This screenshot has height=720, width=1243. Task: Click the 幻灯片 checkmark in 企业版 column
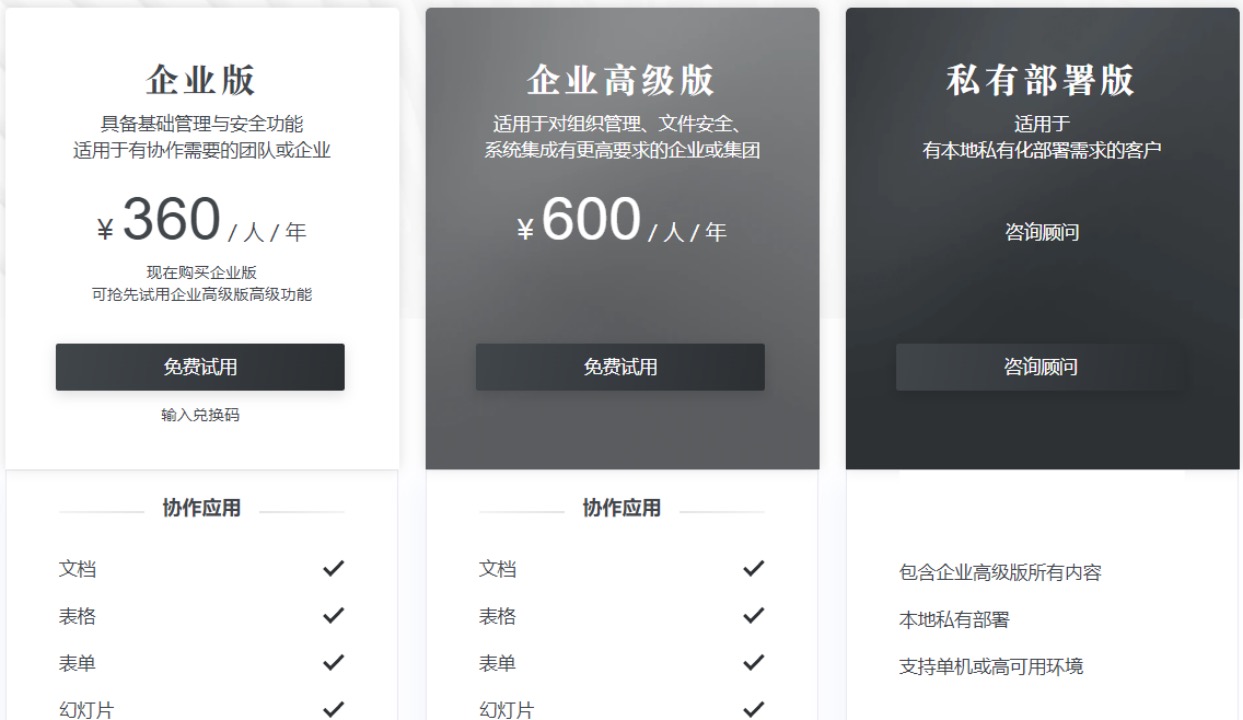[x=334, y=709]
